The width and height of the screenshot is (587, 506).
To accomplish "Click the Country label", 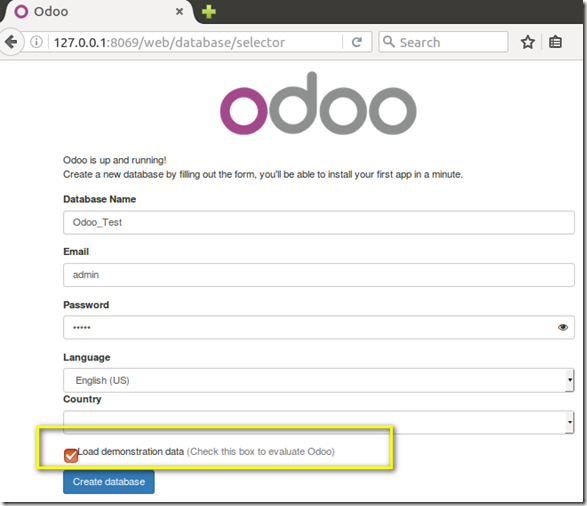I will (82, 399).
